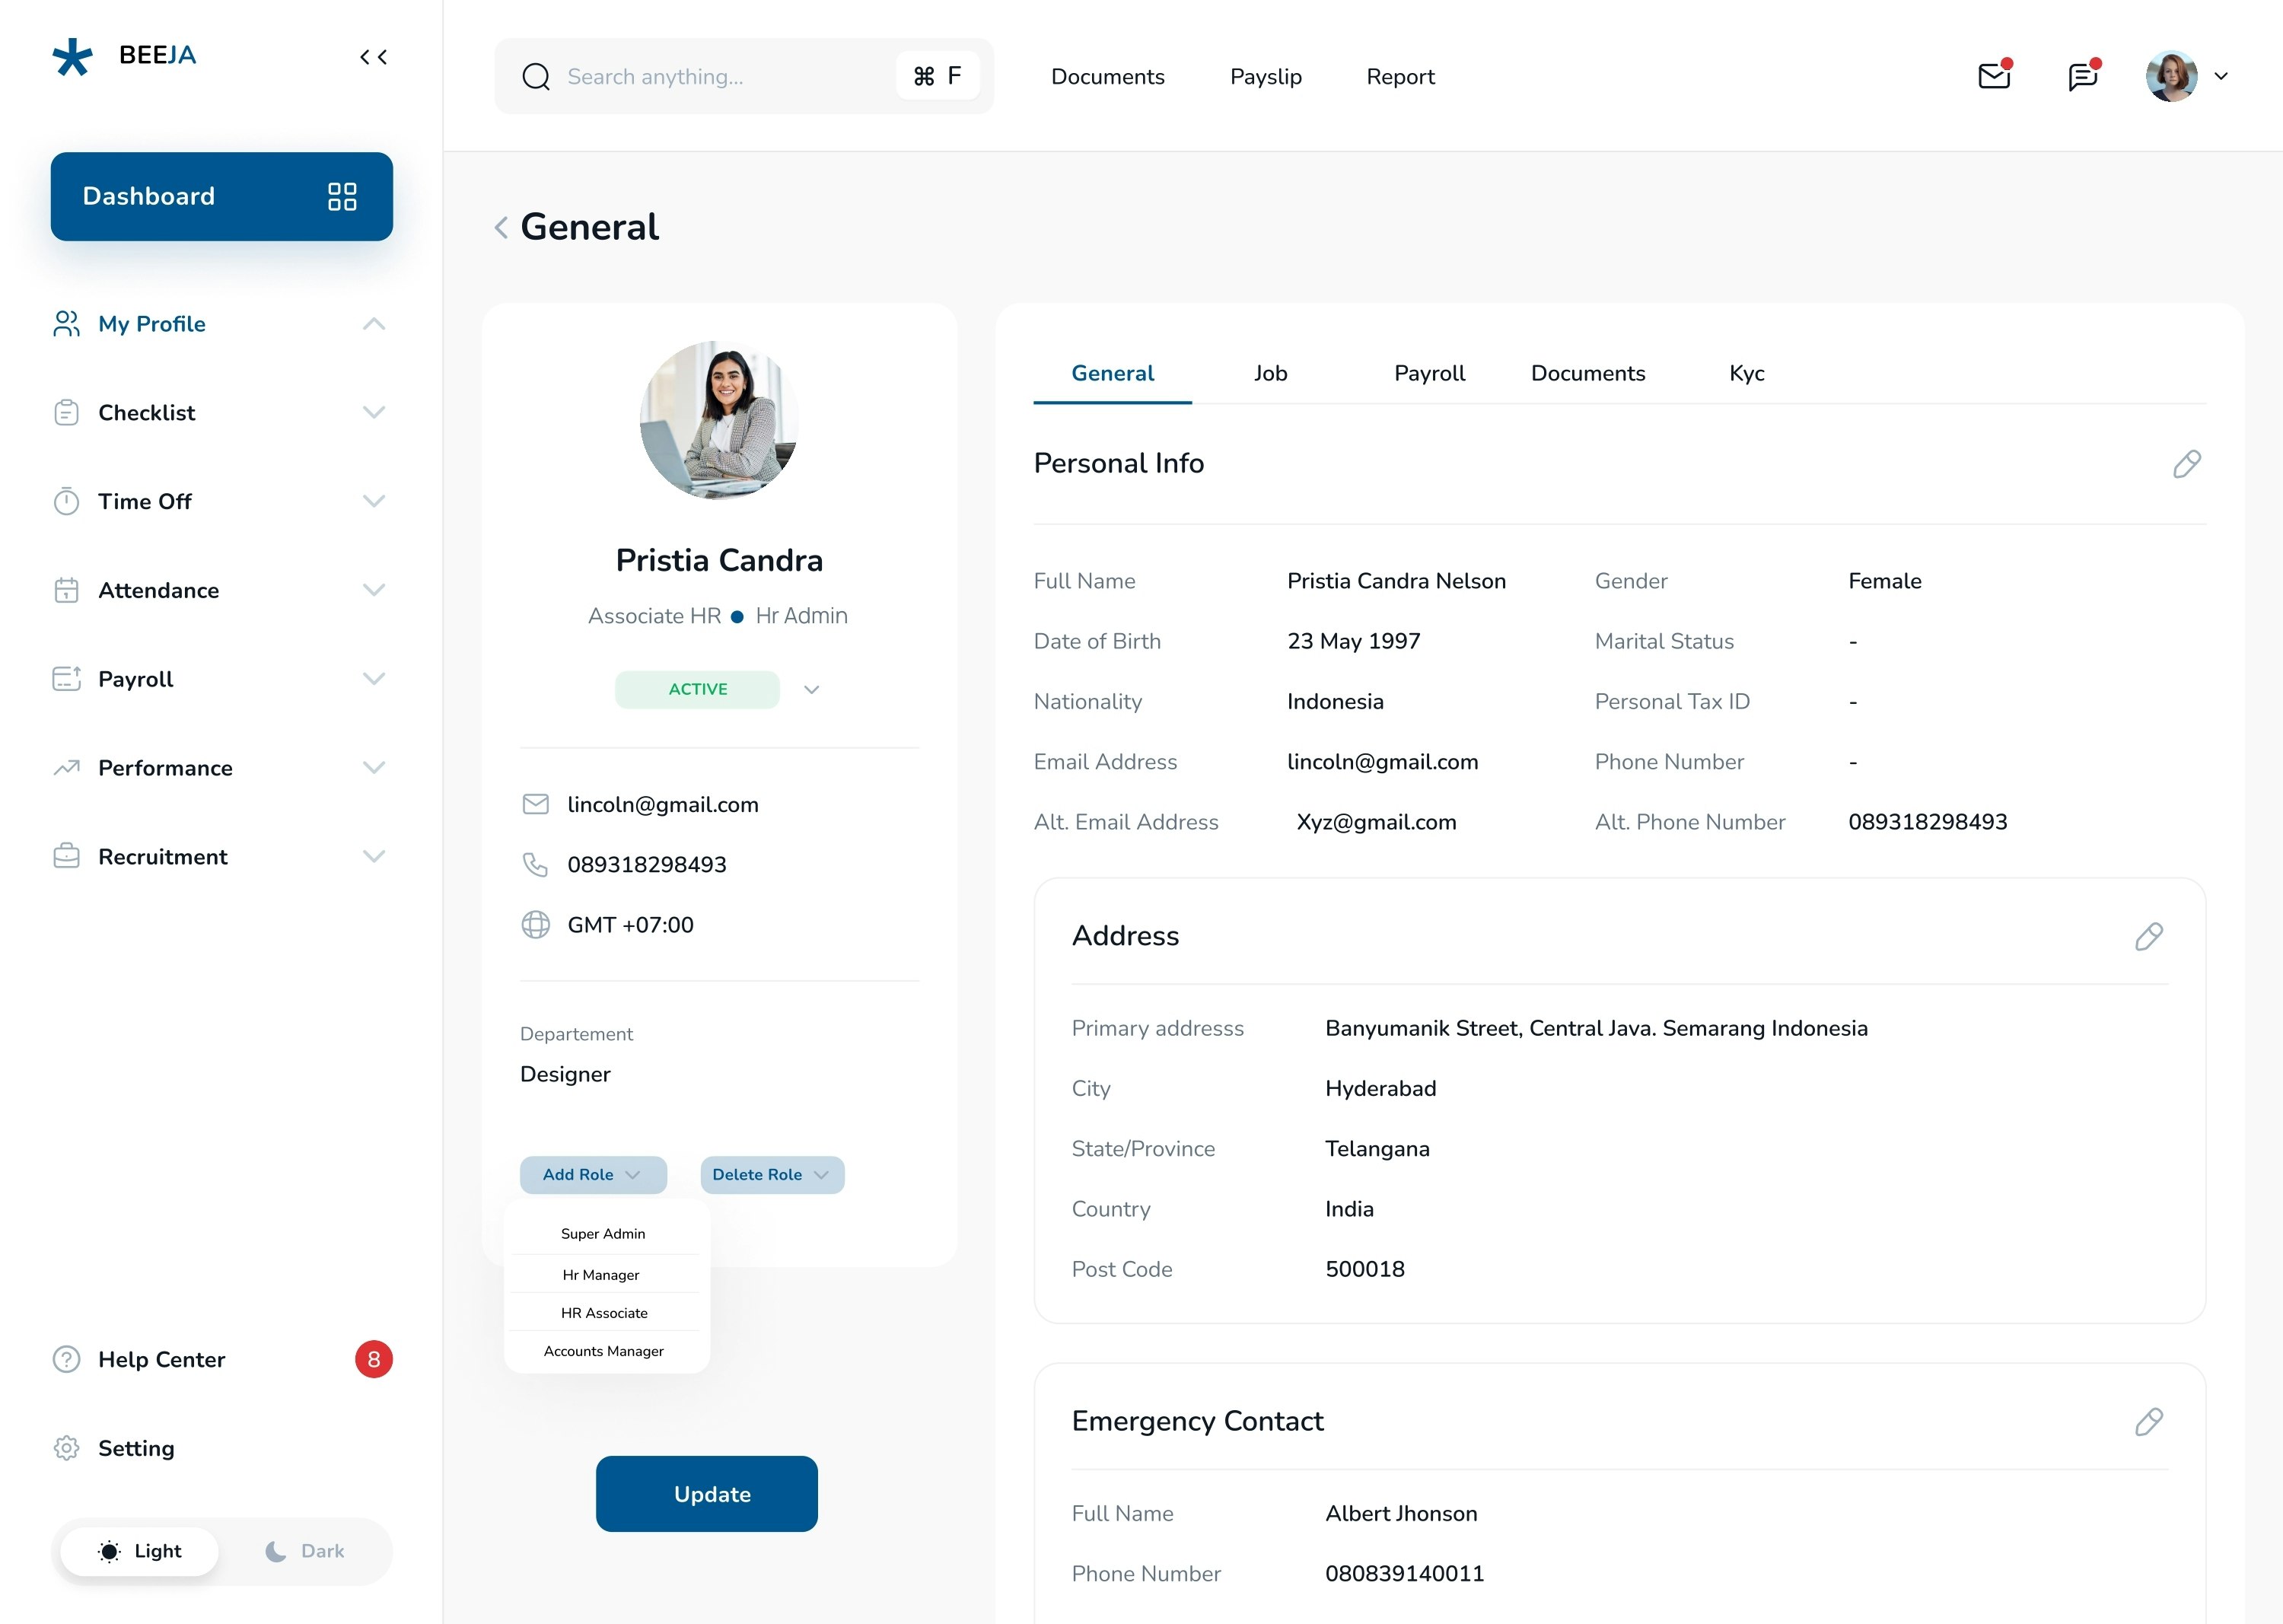Click the ⌘ F shortcut badge
2283x1624 pixels.
click(x=938, y=76)
